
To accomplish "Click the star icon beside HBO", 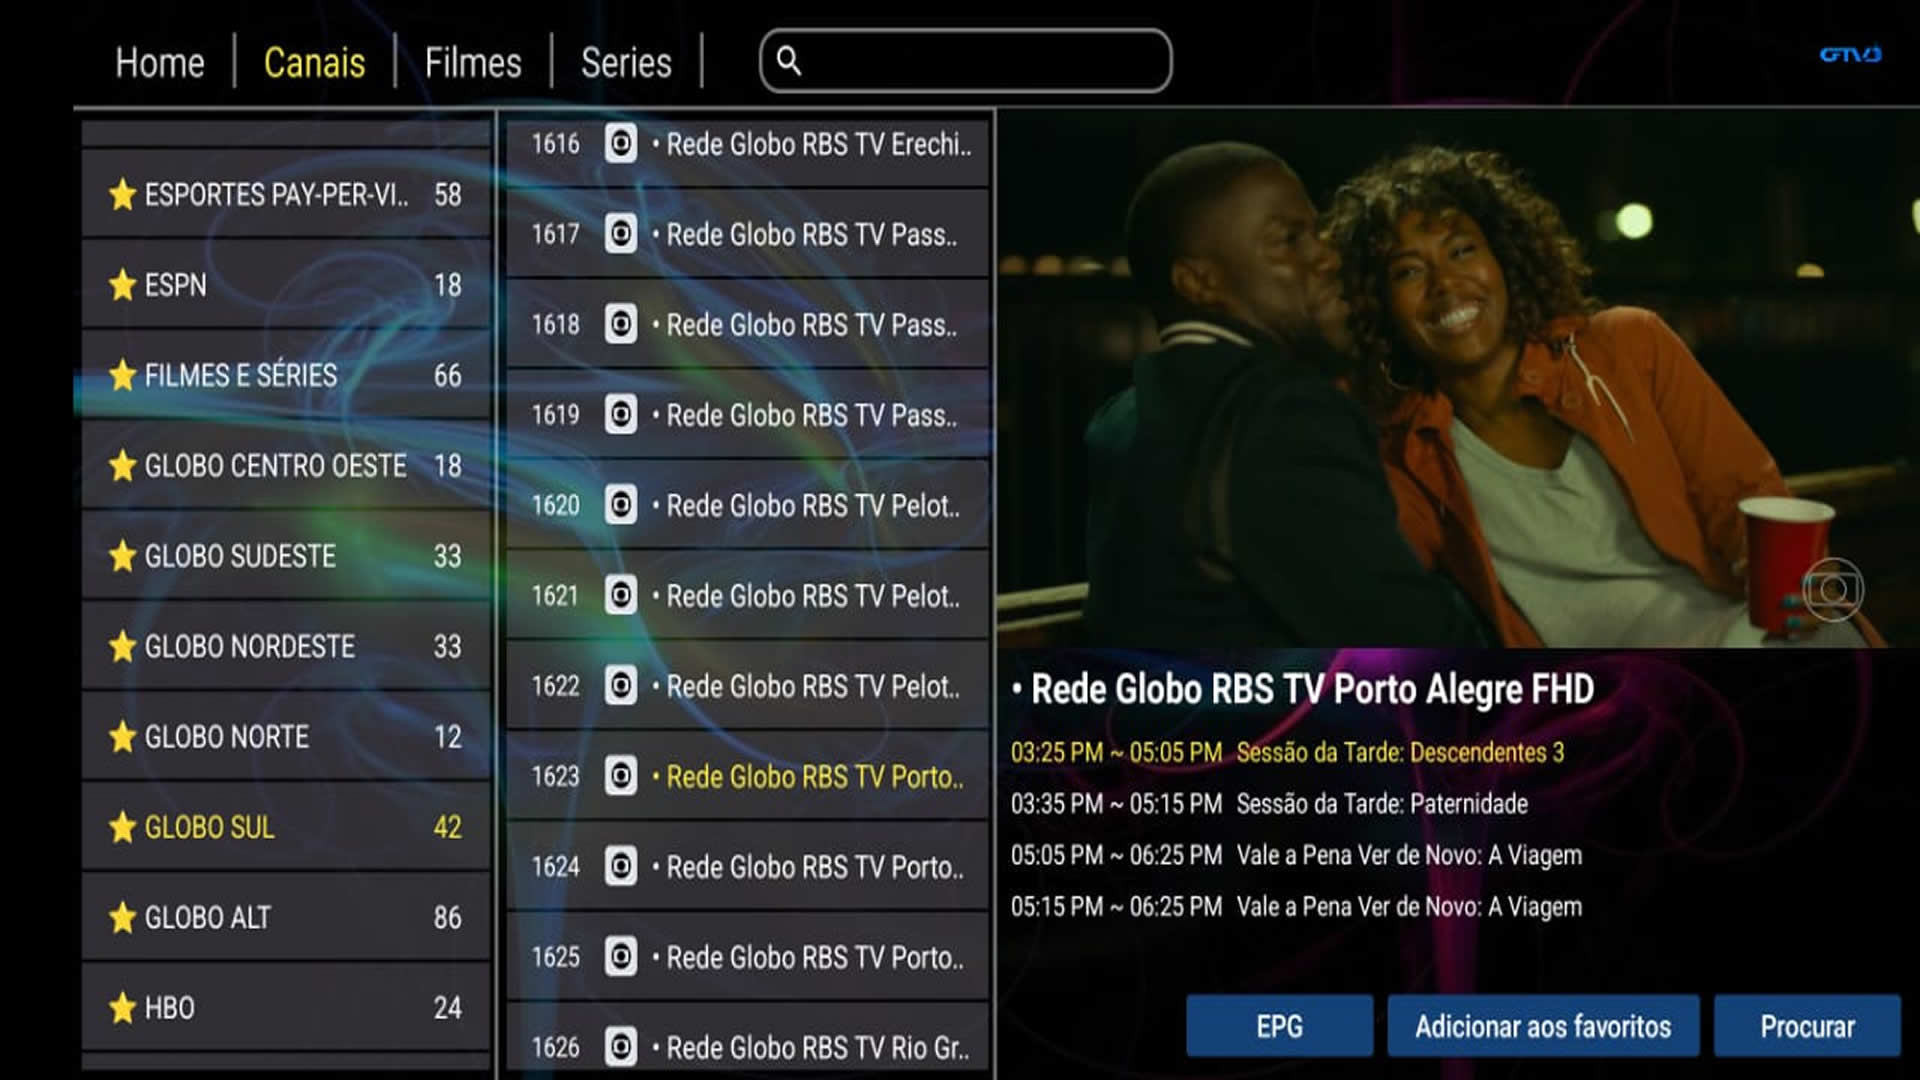I will pos(122,1008).
